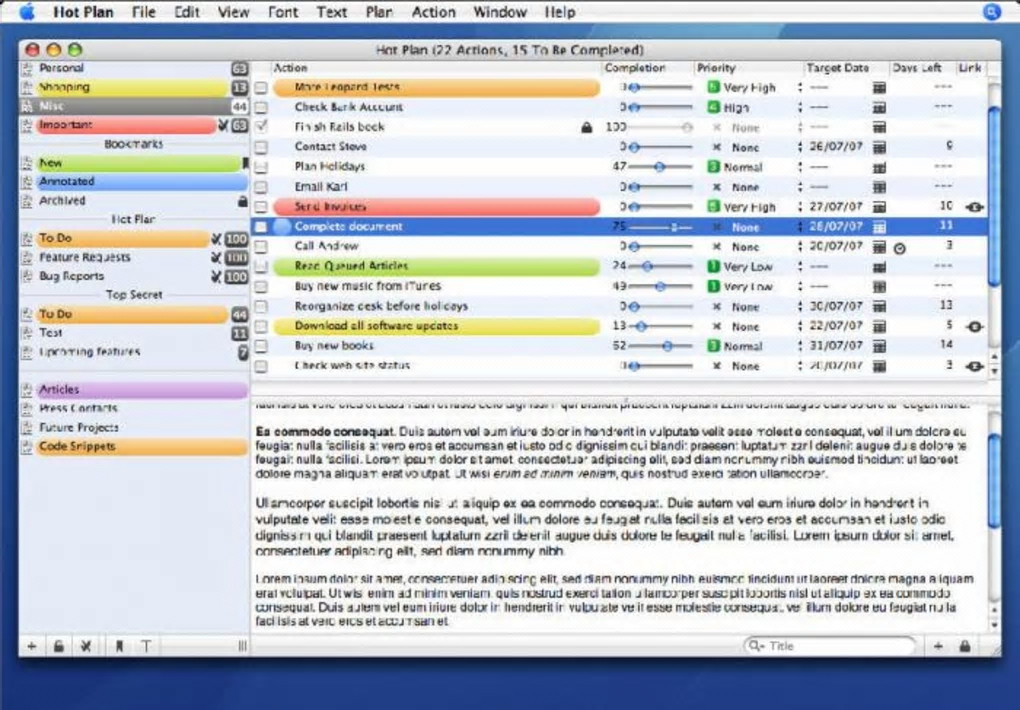Click the Very High priority badge on More Leopard Tests
Image resolution: width=1020 pixels, height=710 pixels.
tap(714, 87)
